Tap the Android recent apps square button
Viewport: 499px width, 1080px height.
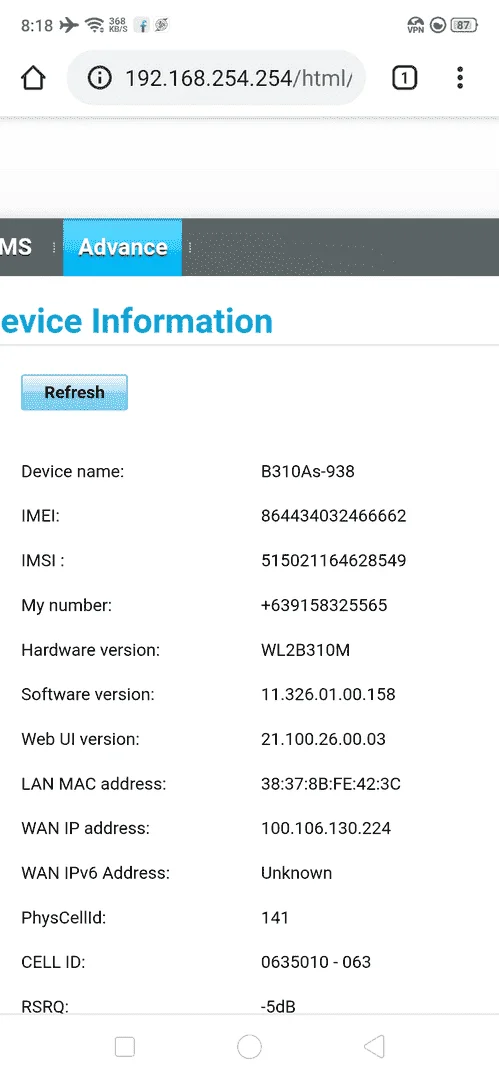125,1047
